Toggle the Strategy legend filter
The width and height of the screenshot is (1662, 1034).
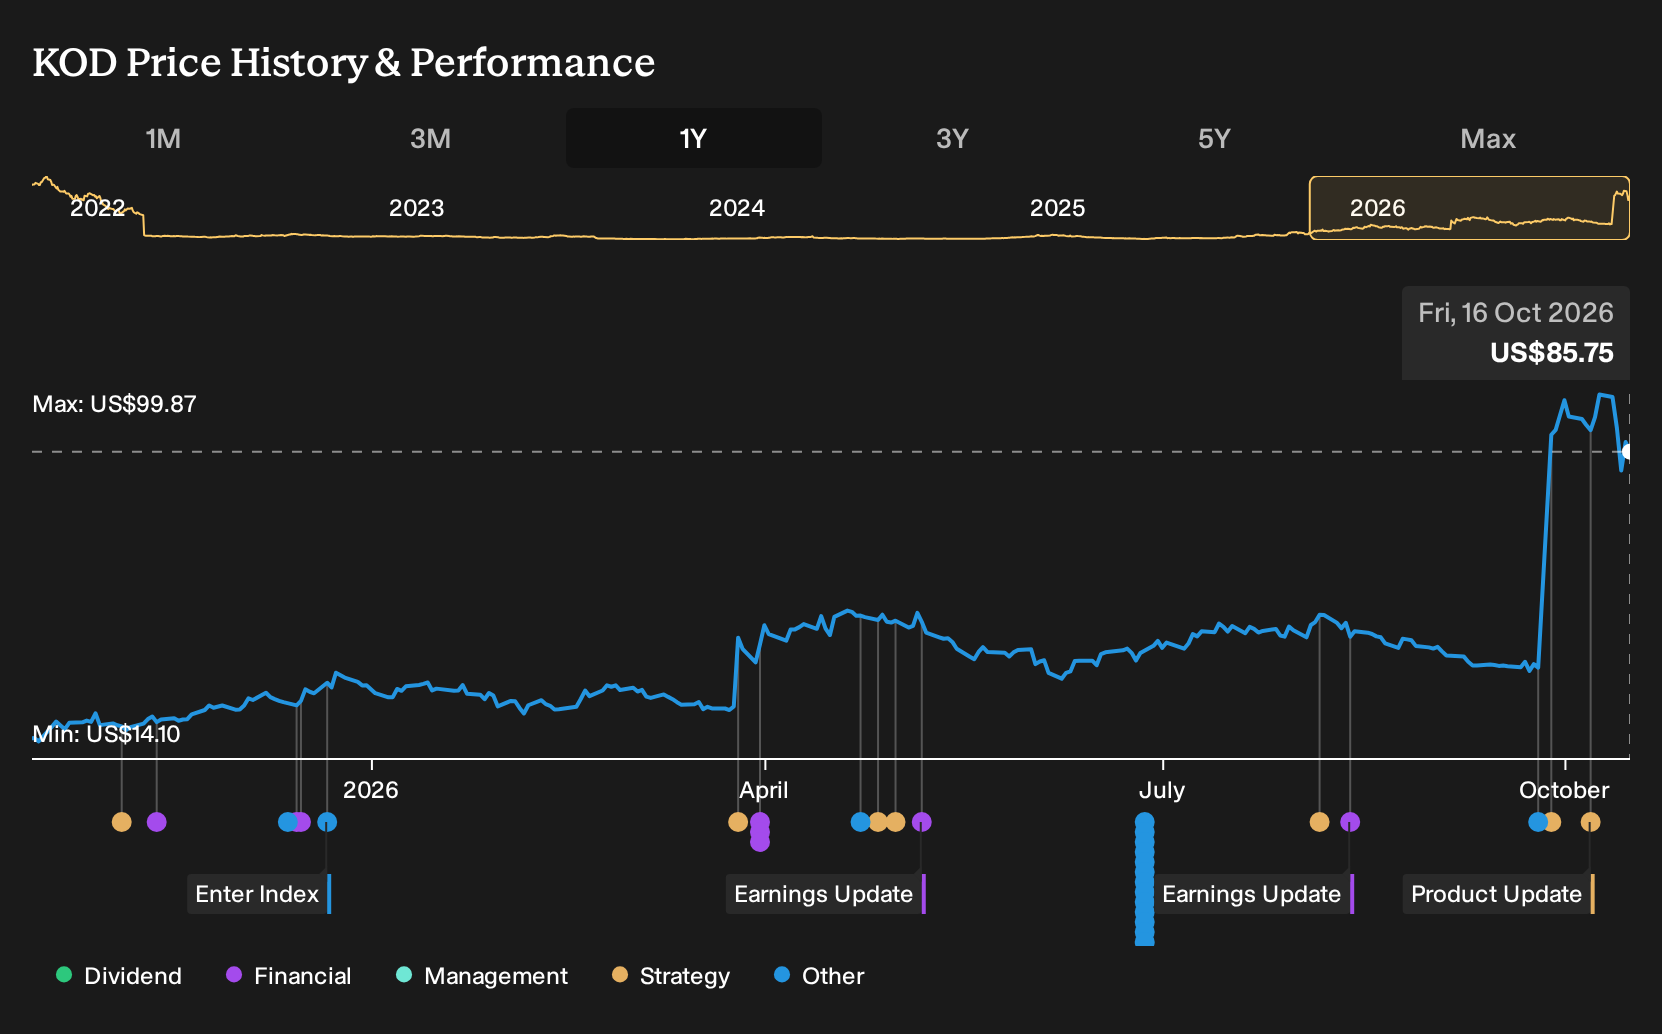671,976
